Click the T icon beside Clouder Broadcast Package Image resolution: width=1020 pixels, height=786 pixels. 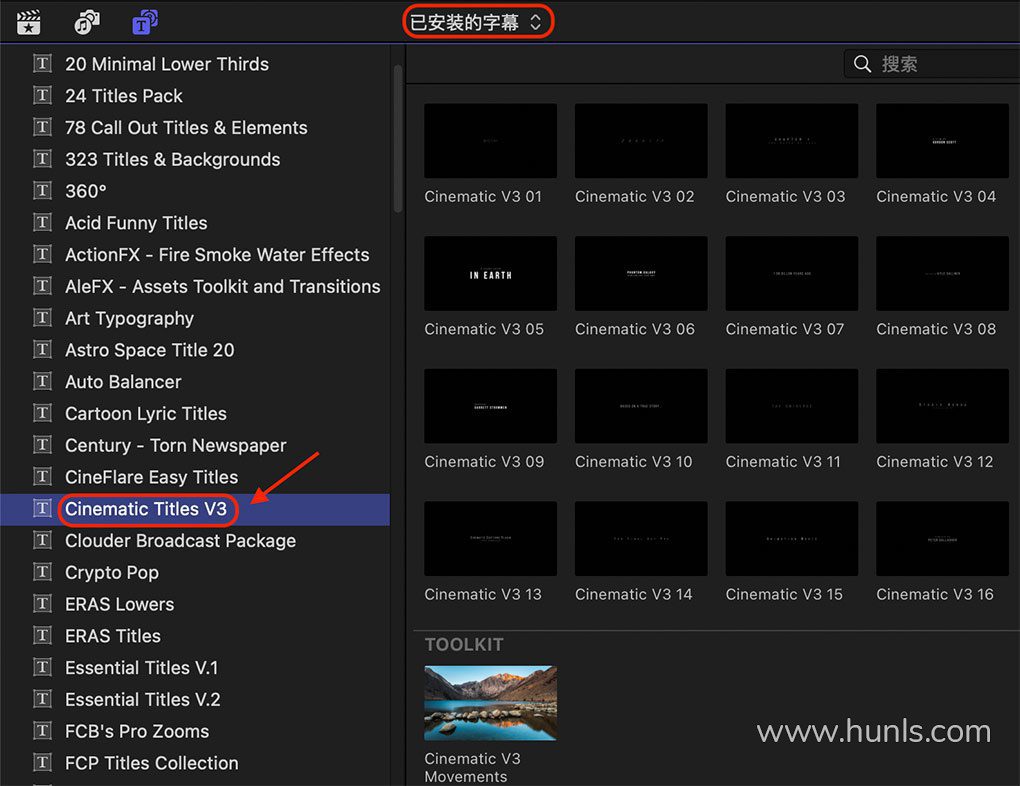click(x=42, y=540)
